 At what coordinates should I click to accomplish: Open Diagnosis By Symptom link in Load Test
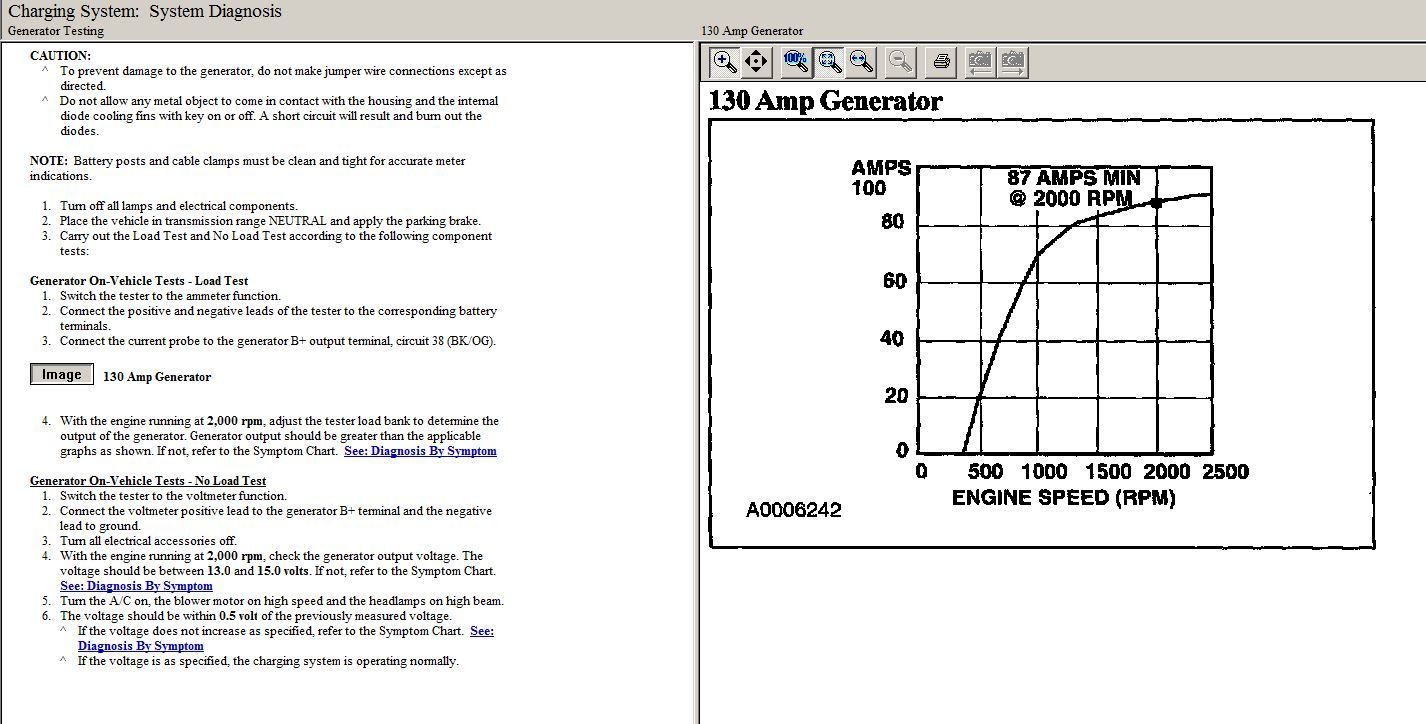pyautogui.click(x=420, y=451)
